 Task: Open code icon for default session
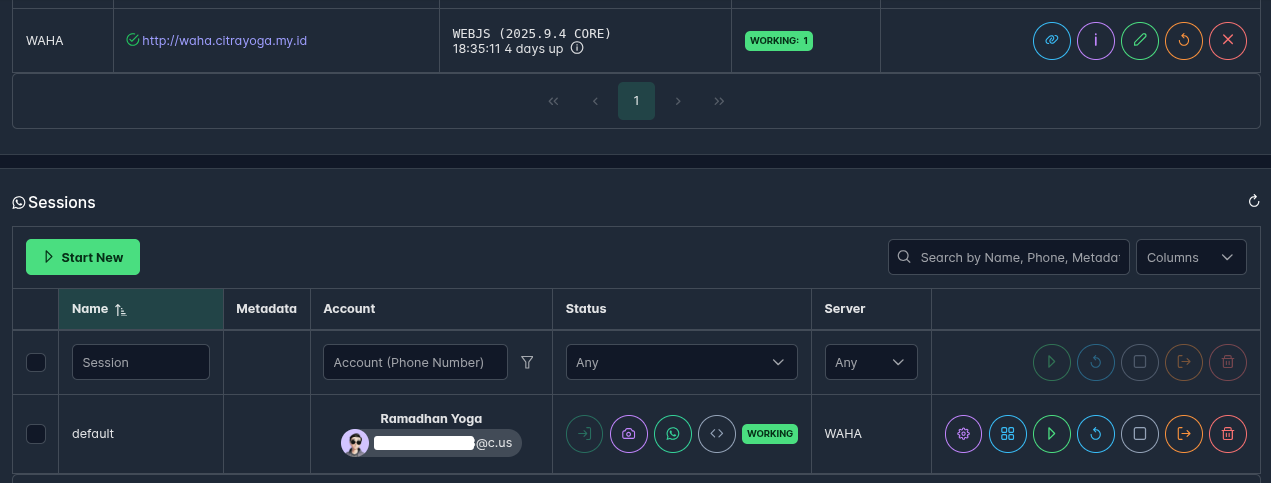pos(717,434)
